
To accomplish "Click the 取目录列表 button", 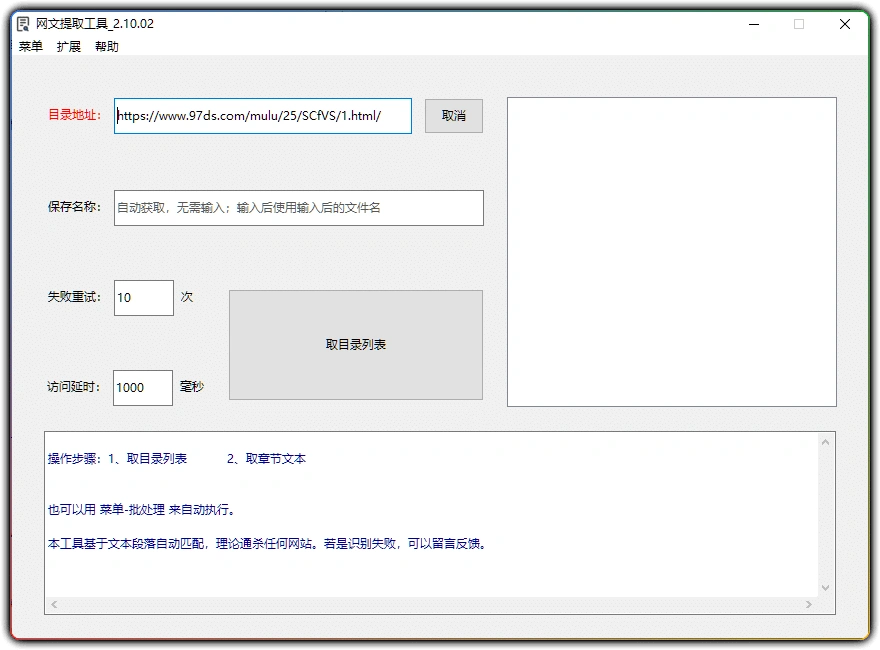I will coord(356,345).
